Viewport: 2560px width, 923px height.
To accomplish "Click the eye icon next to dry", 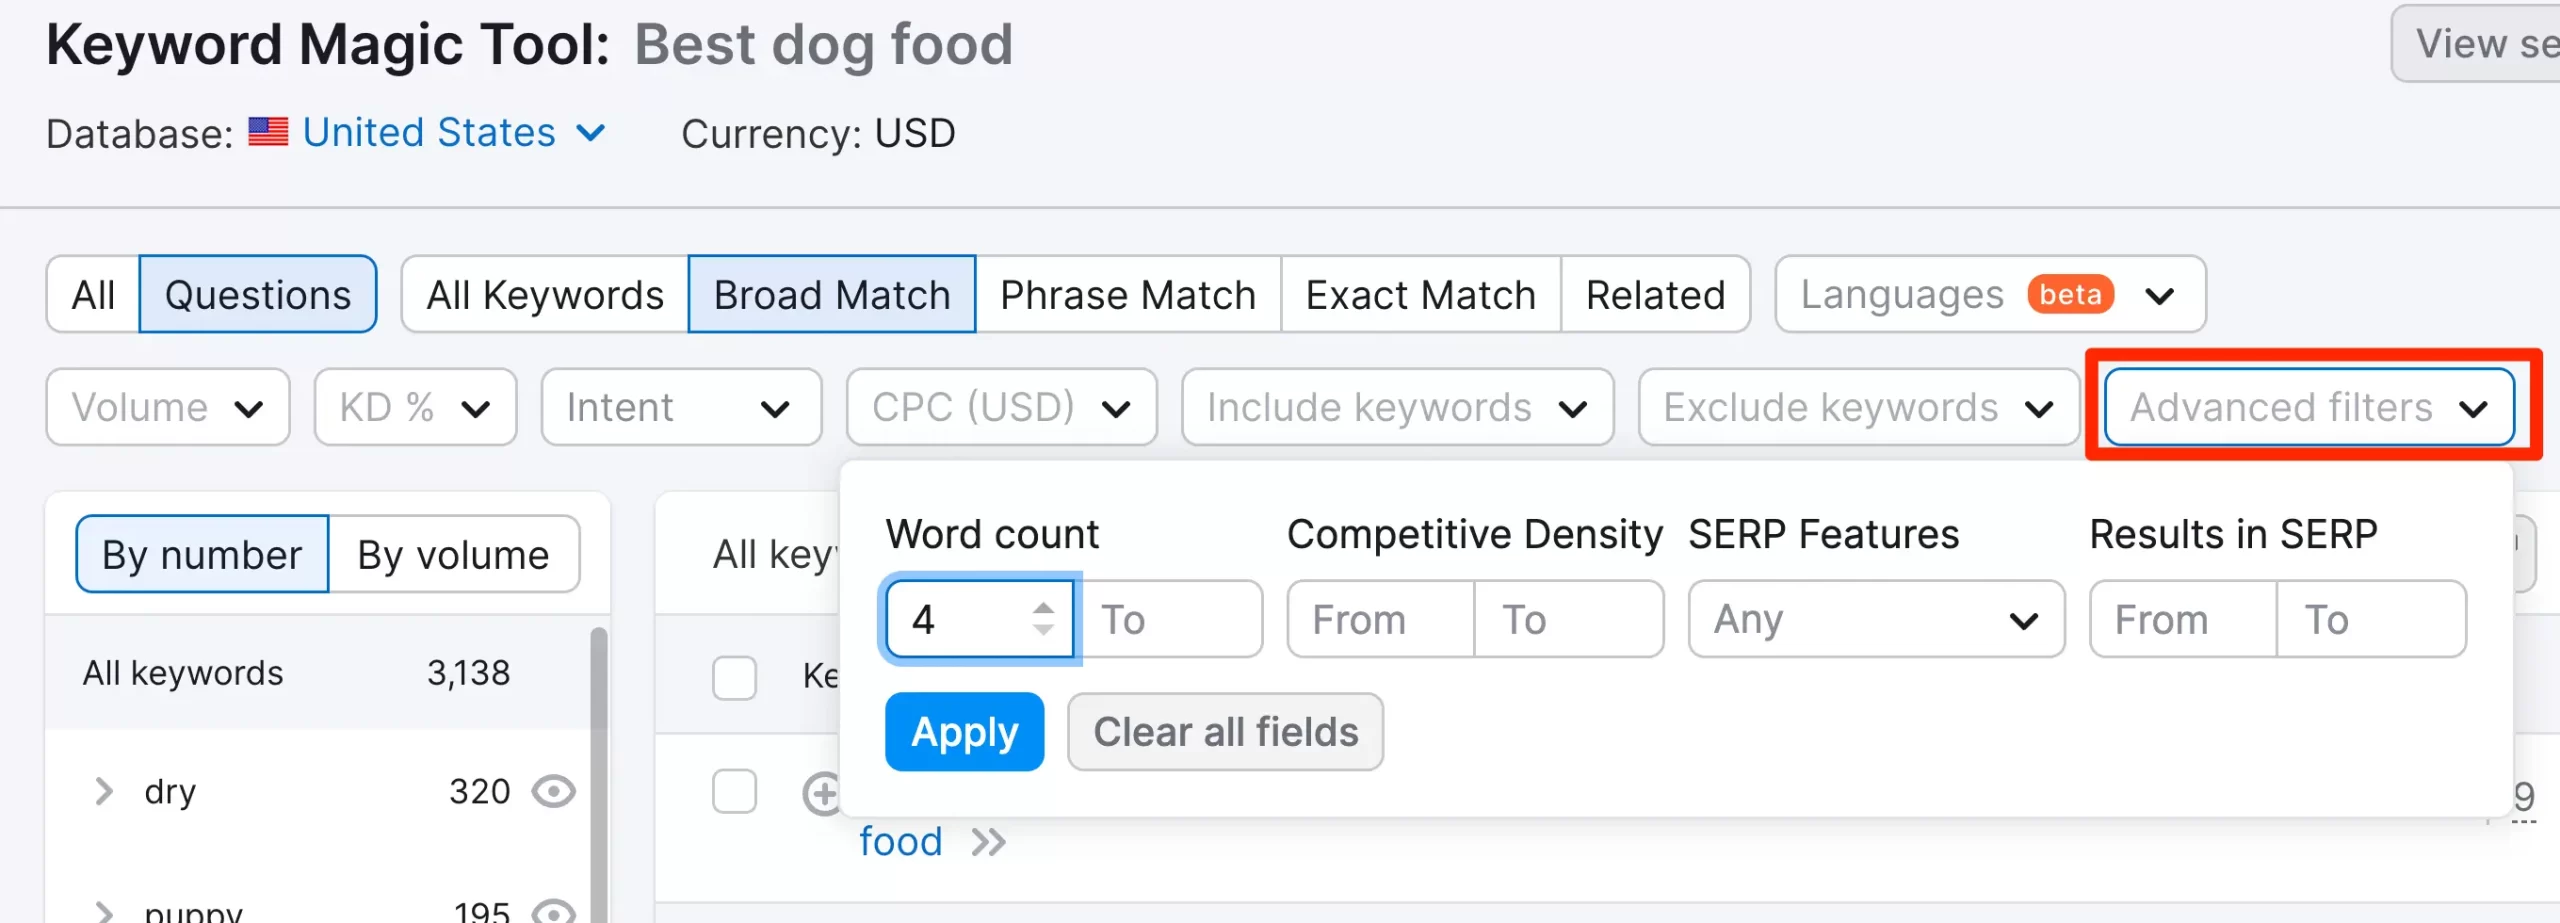I will 553,792.
